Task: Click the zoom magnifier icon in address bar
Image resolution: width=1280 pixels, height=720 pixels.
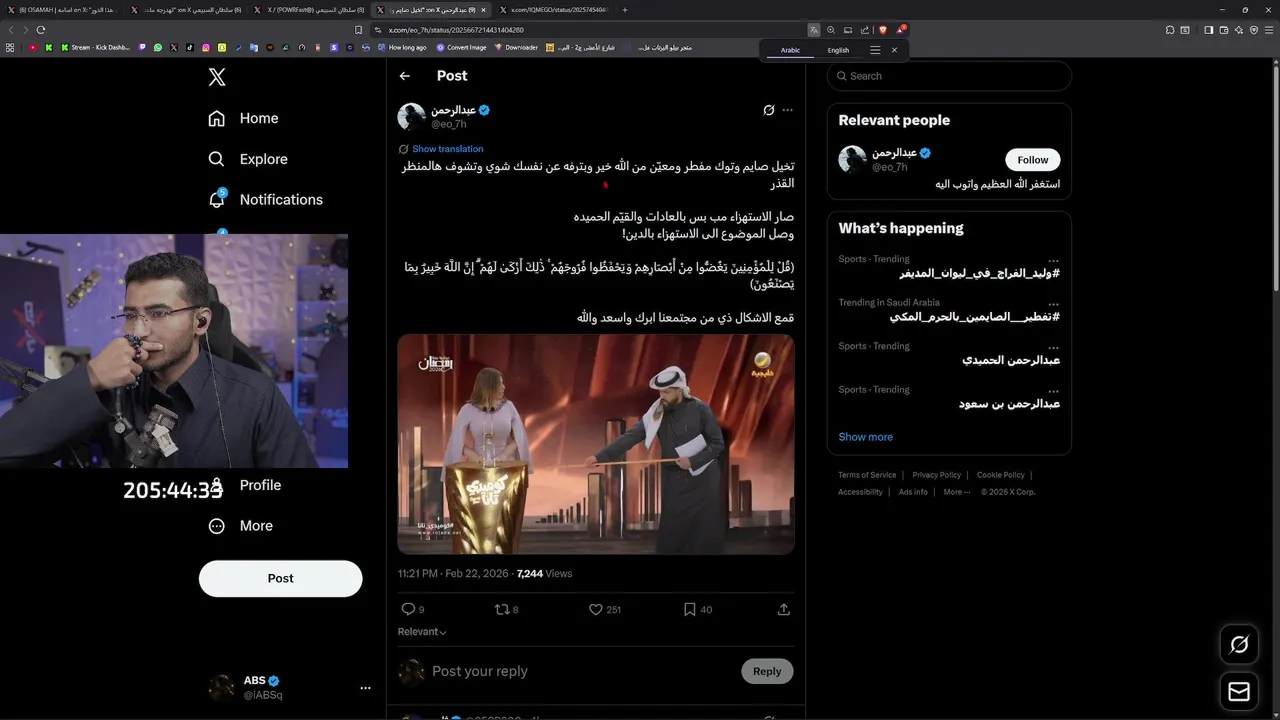Action: (x=831, y=30)
